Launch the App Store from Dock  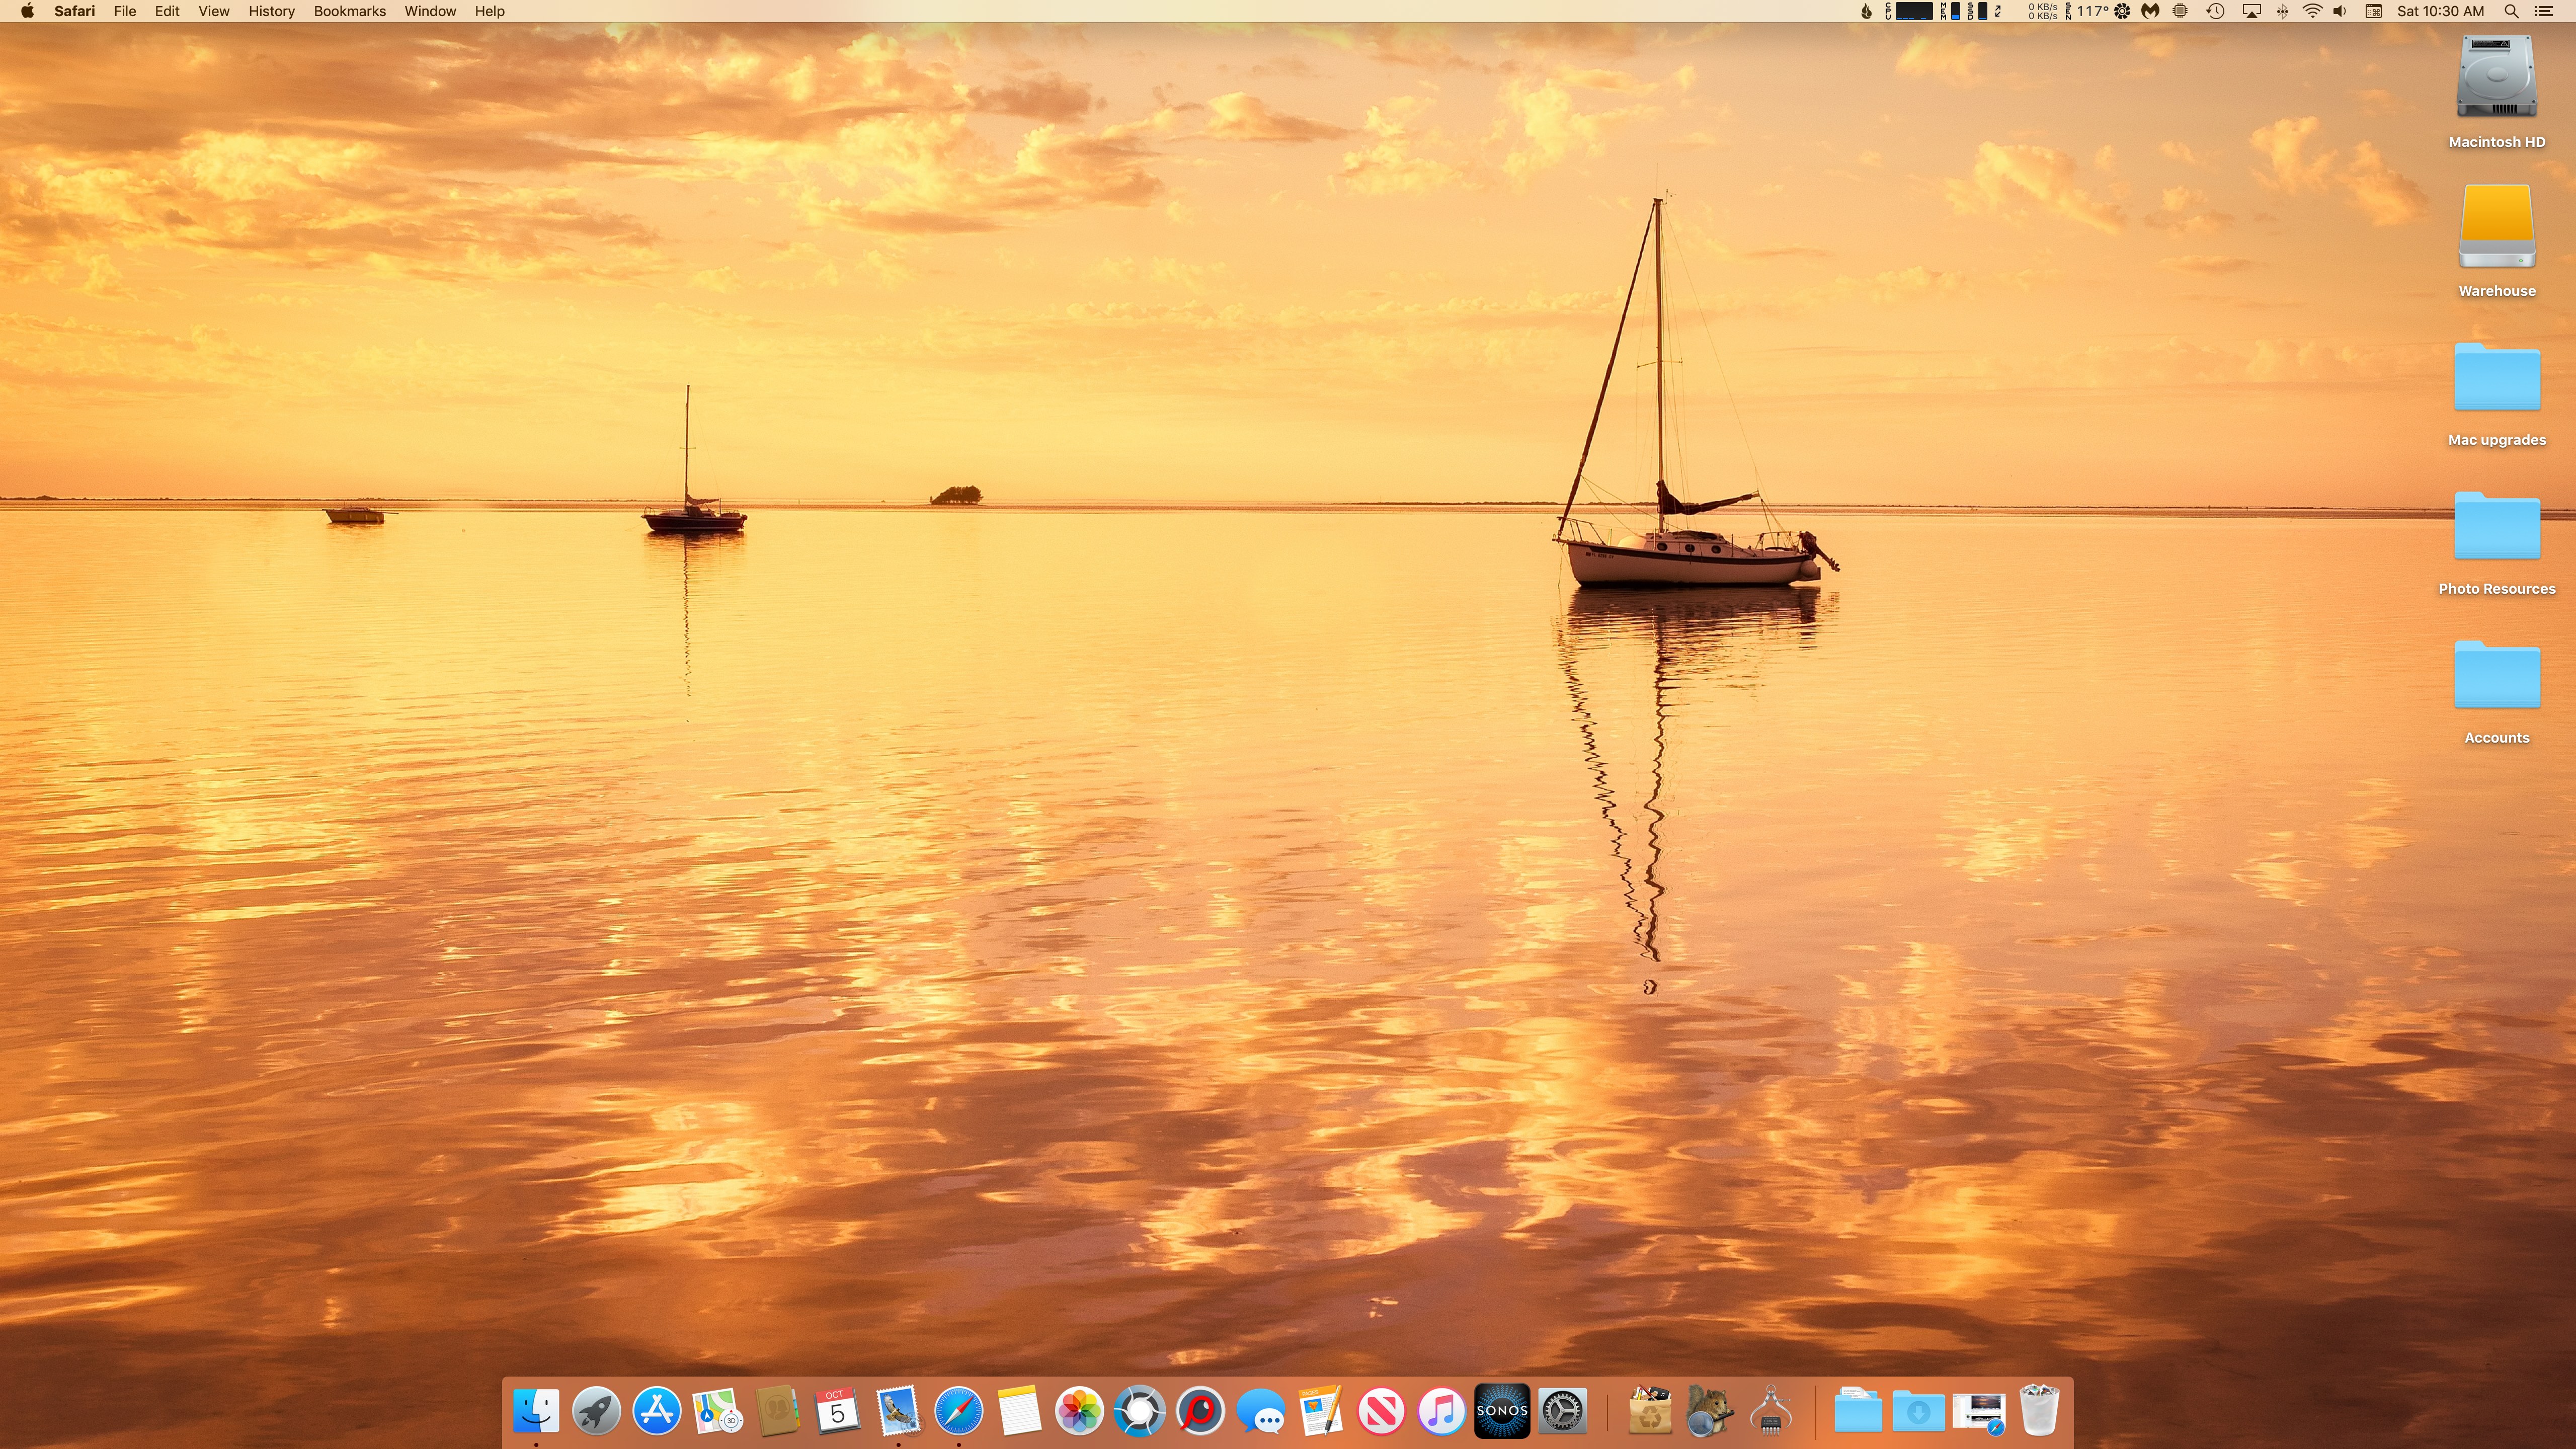coord(657,1411)
